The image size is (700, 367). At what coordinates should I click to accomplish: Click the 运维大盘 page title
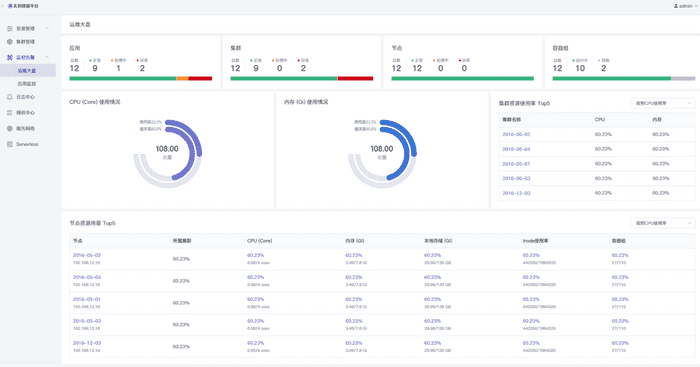click(x=80, y=25)
